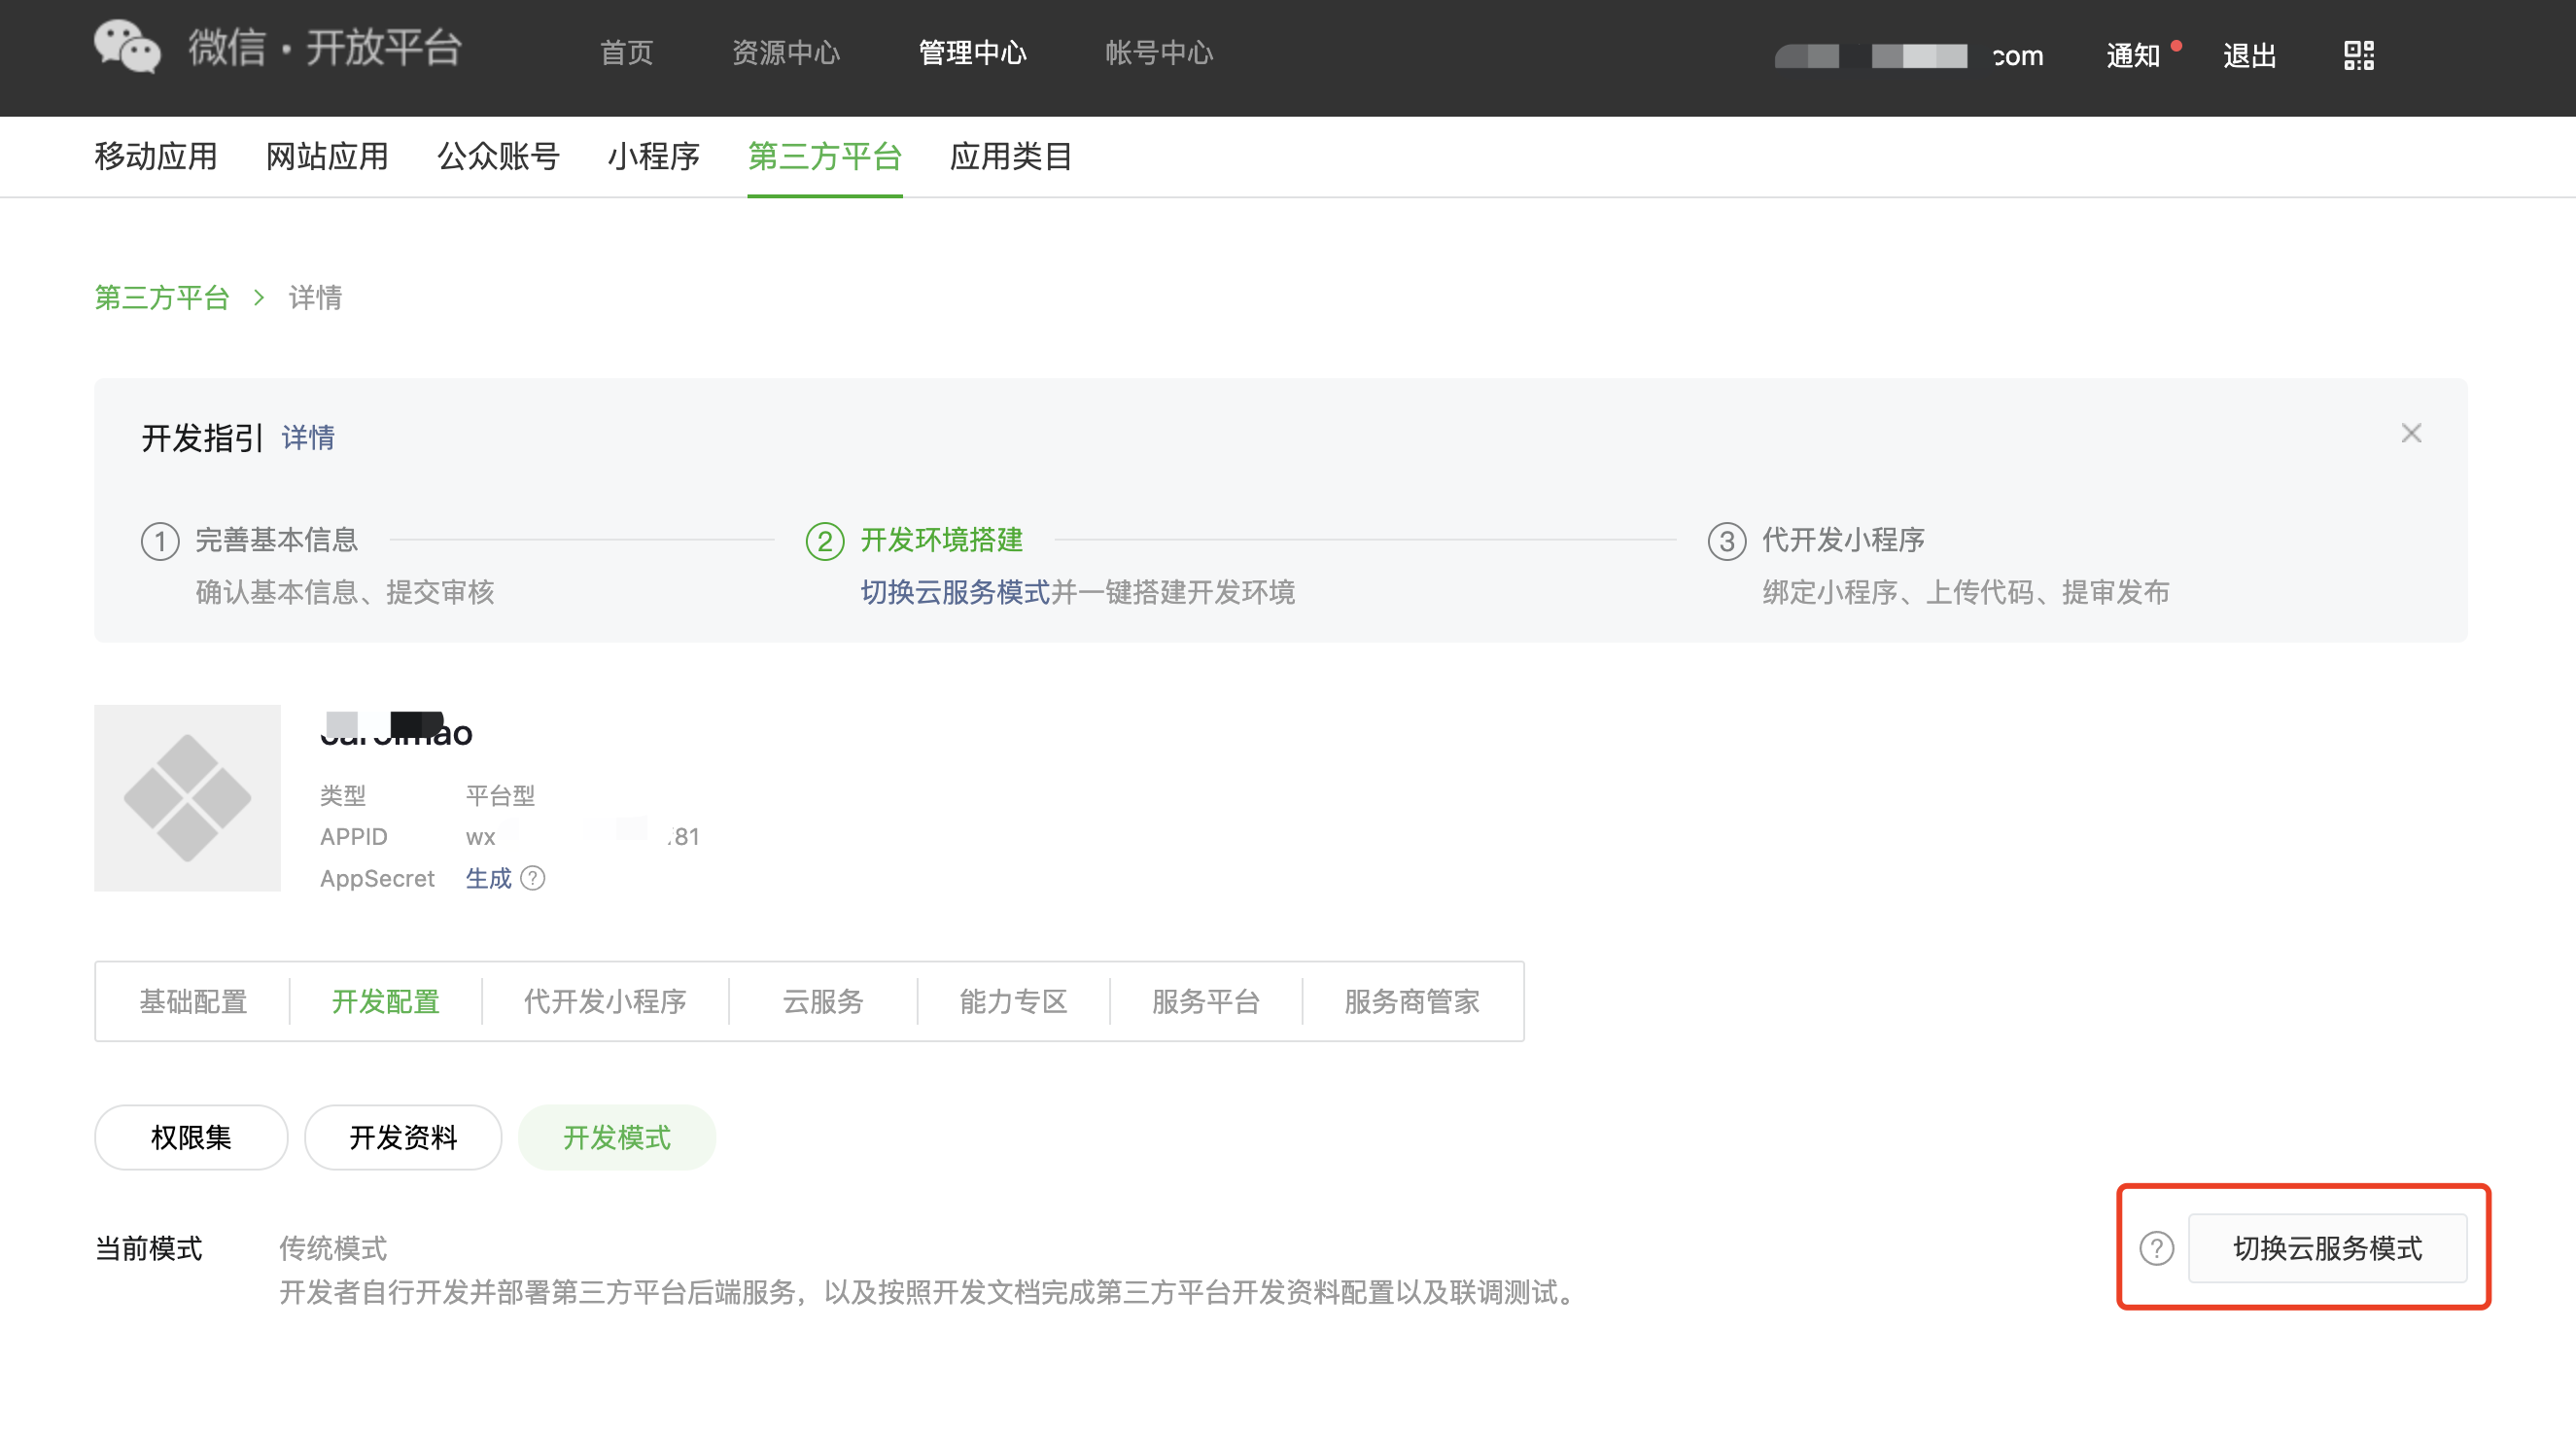Image resolution: width=2576 pixels, height=1435 pixels.
Task: Click 绑定小程序、上传代码、提审发布 description text
Action: pos(1966,592)
